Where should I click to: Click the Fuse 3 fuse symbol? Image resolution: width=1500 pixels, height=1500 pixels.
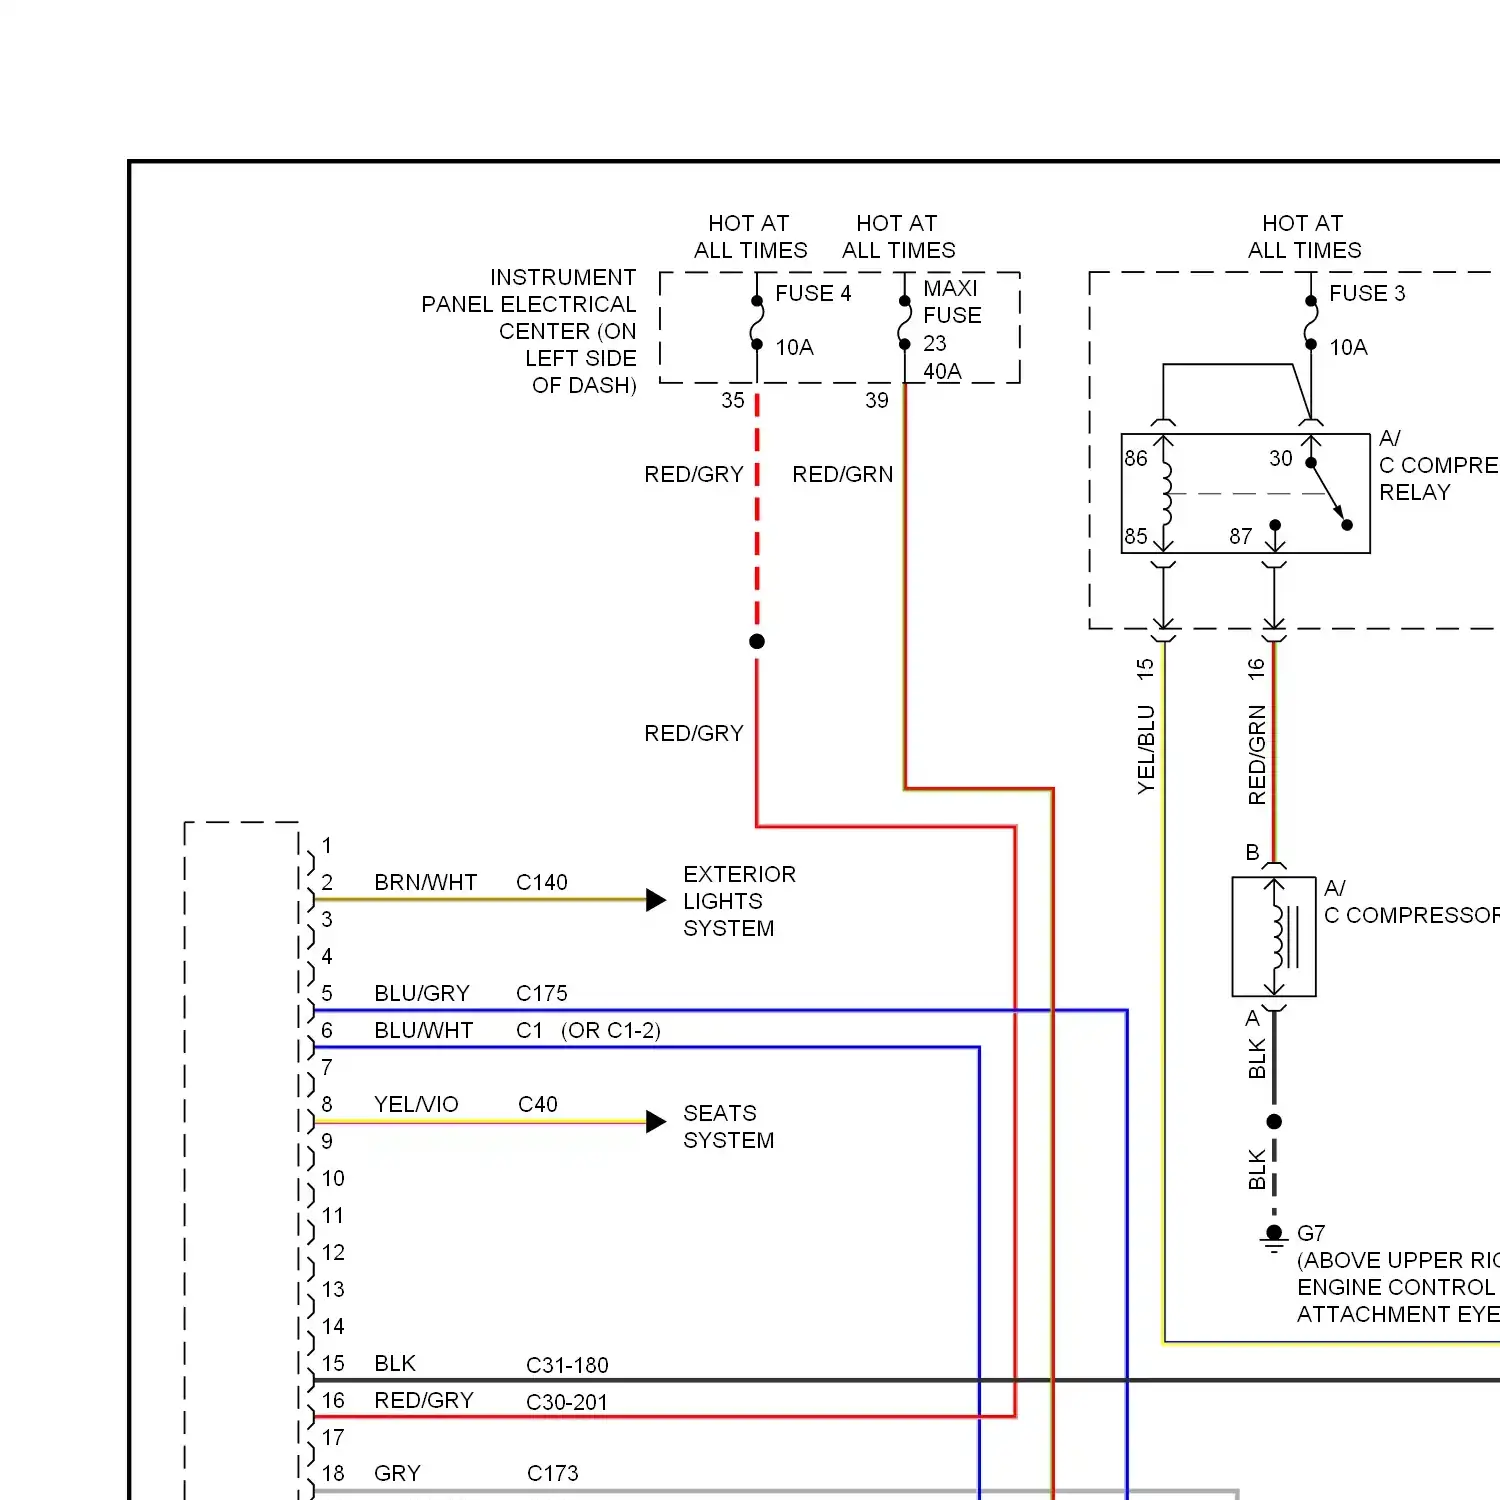click(x=1310, y=323)
